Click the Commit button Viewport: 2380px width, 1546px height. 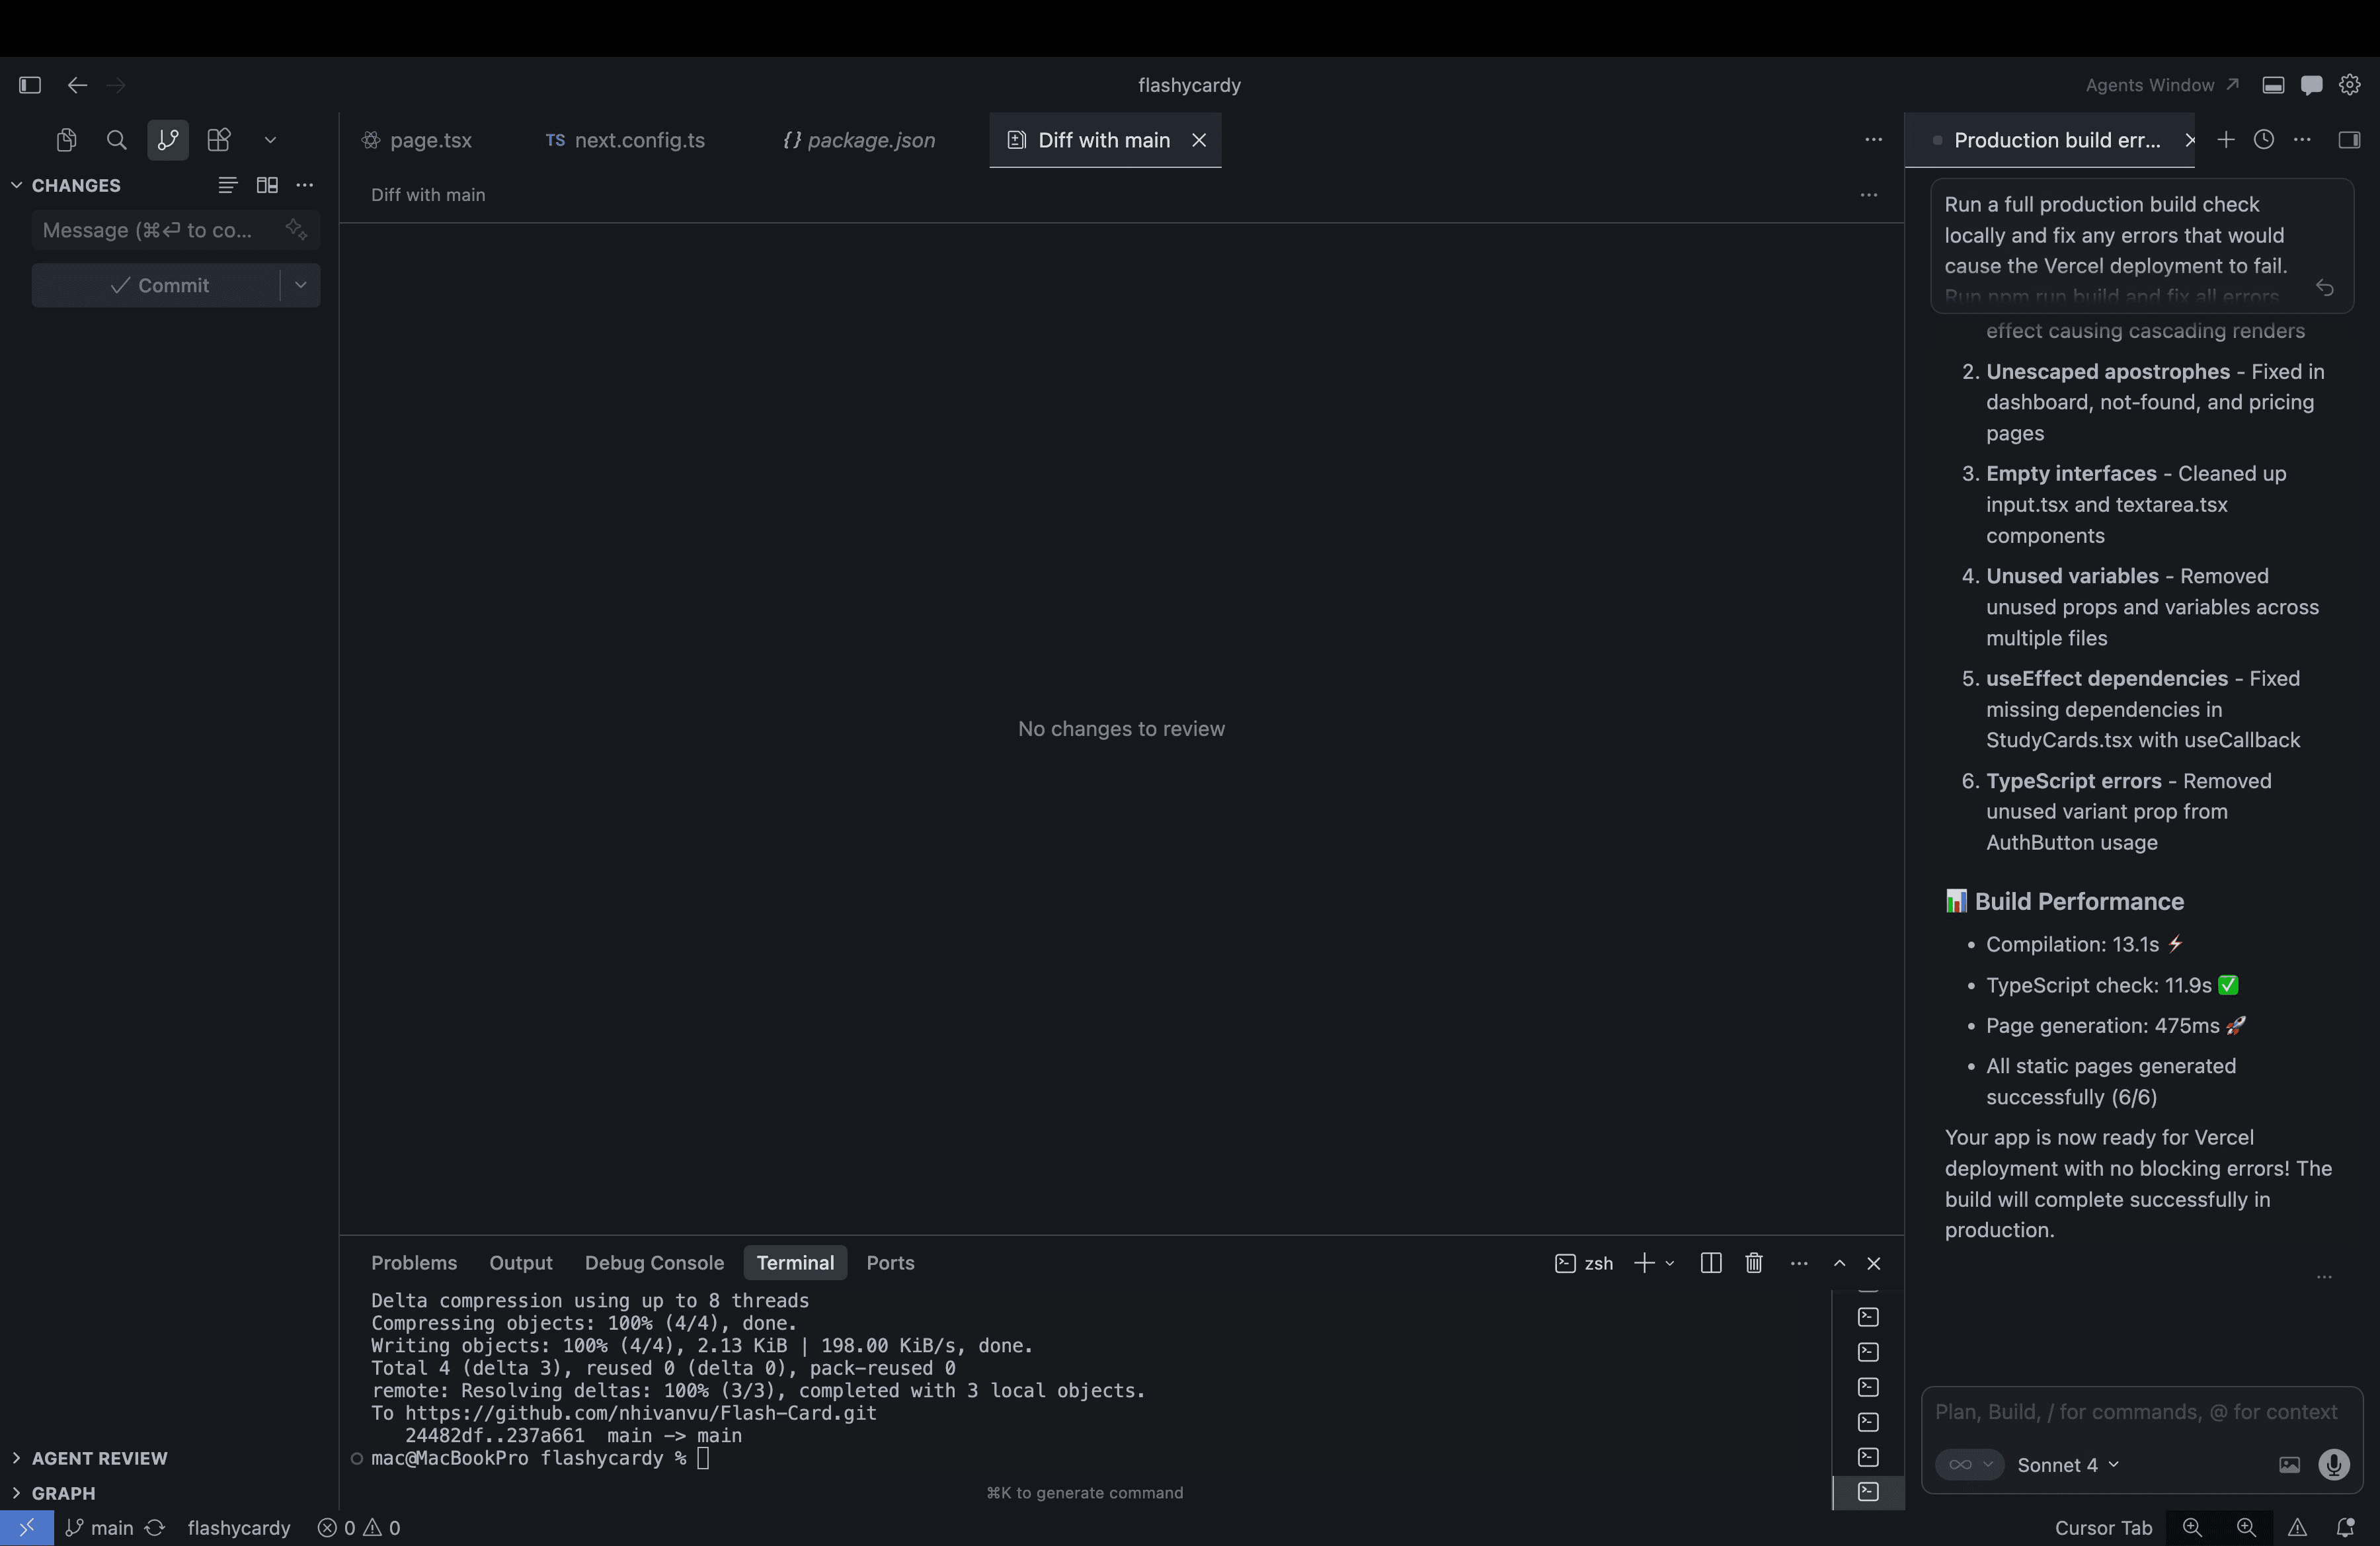point(156,286)
